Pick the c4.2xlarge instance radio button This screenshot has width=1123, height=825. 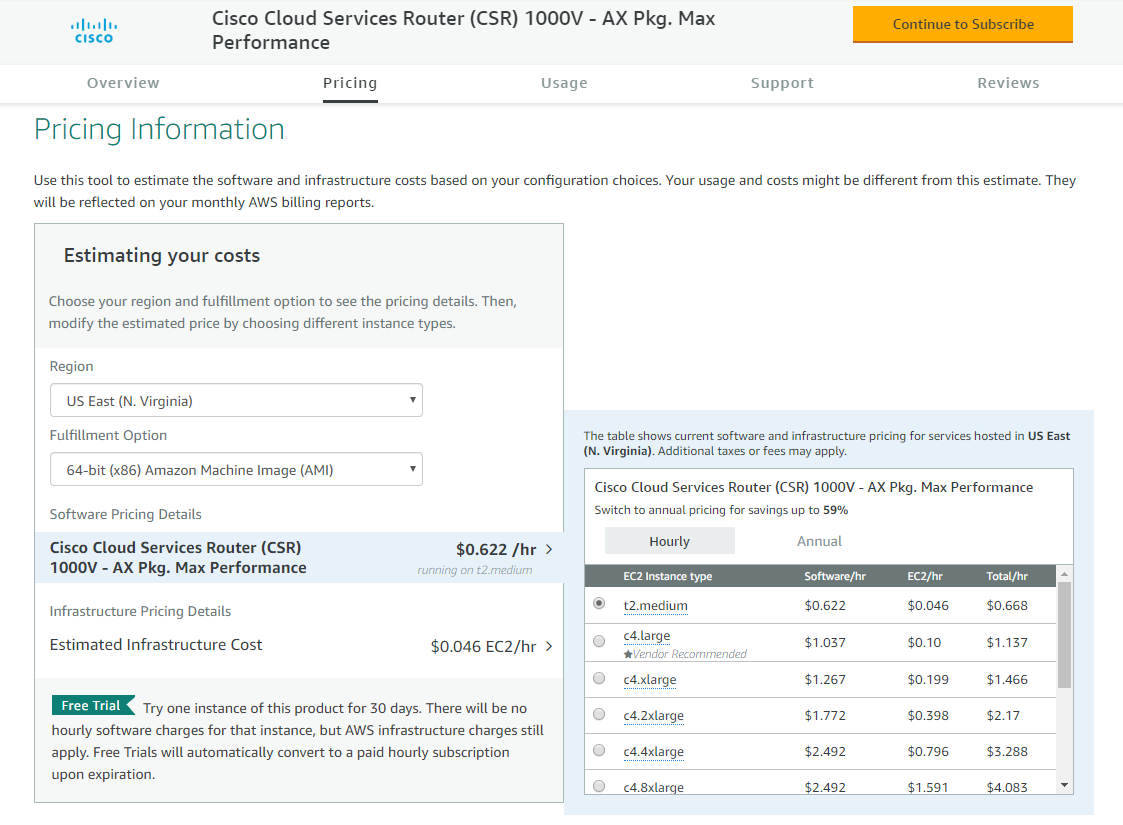599,714
